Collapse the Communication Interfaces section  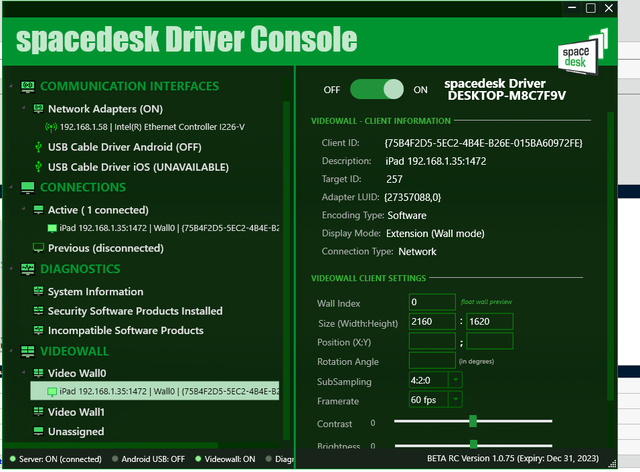pos(11,86)
